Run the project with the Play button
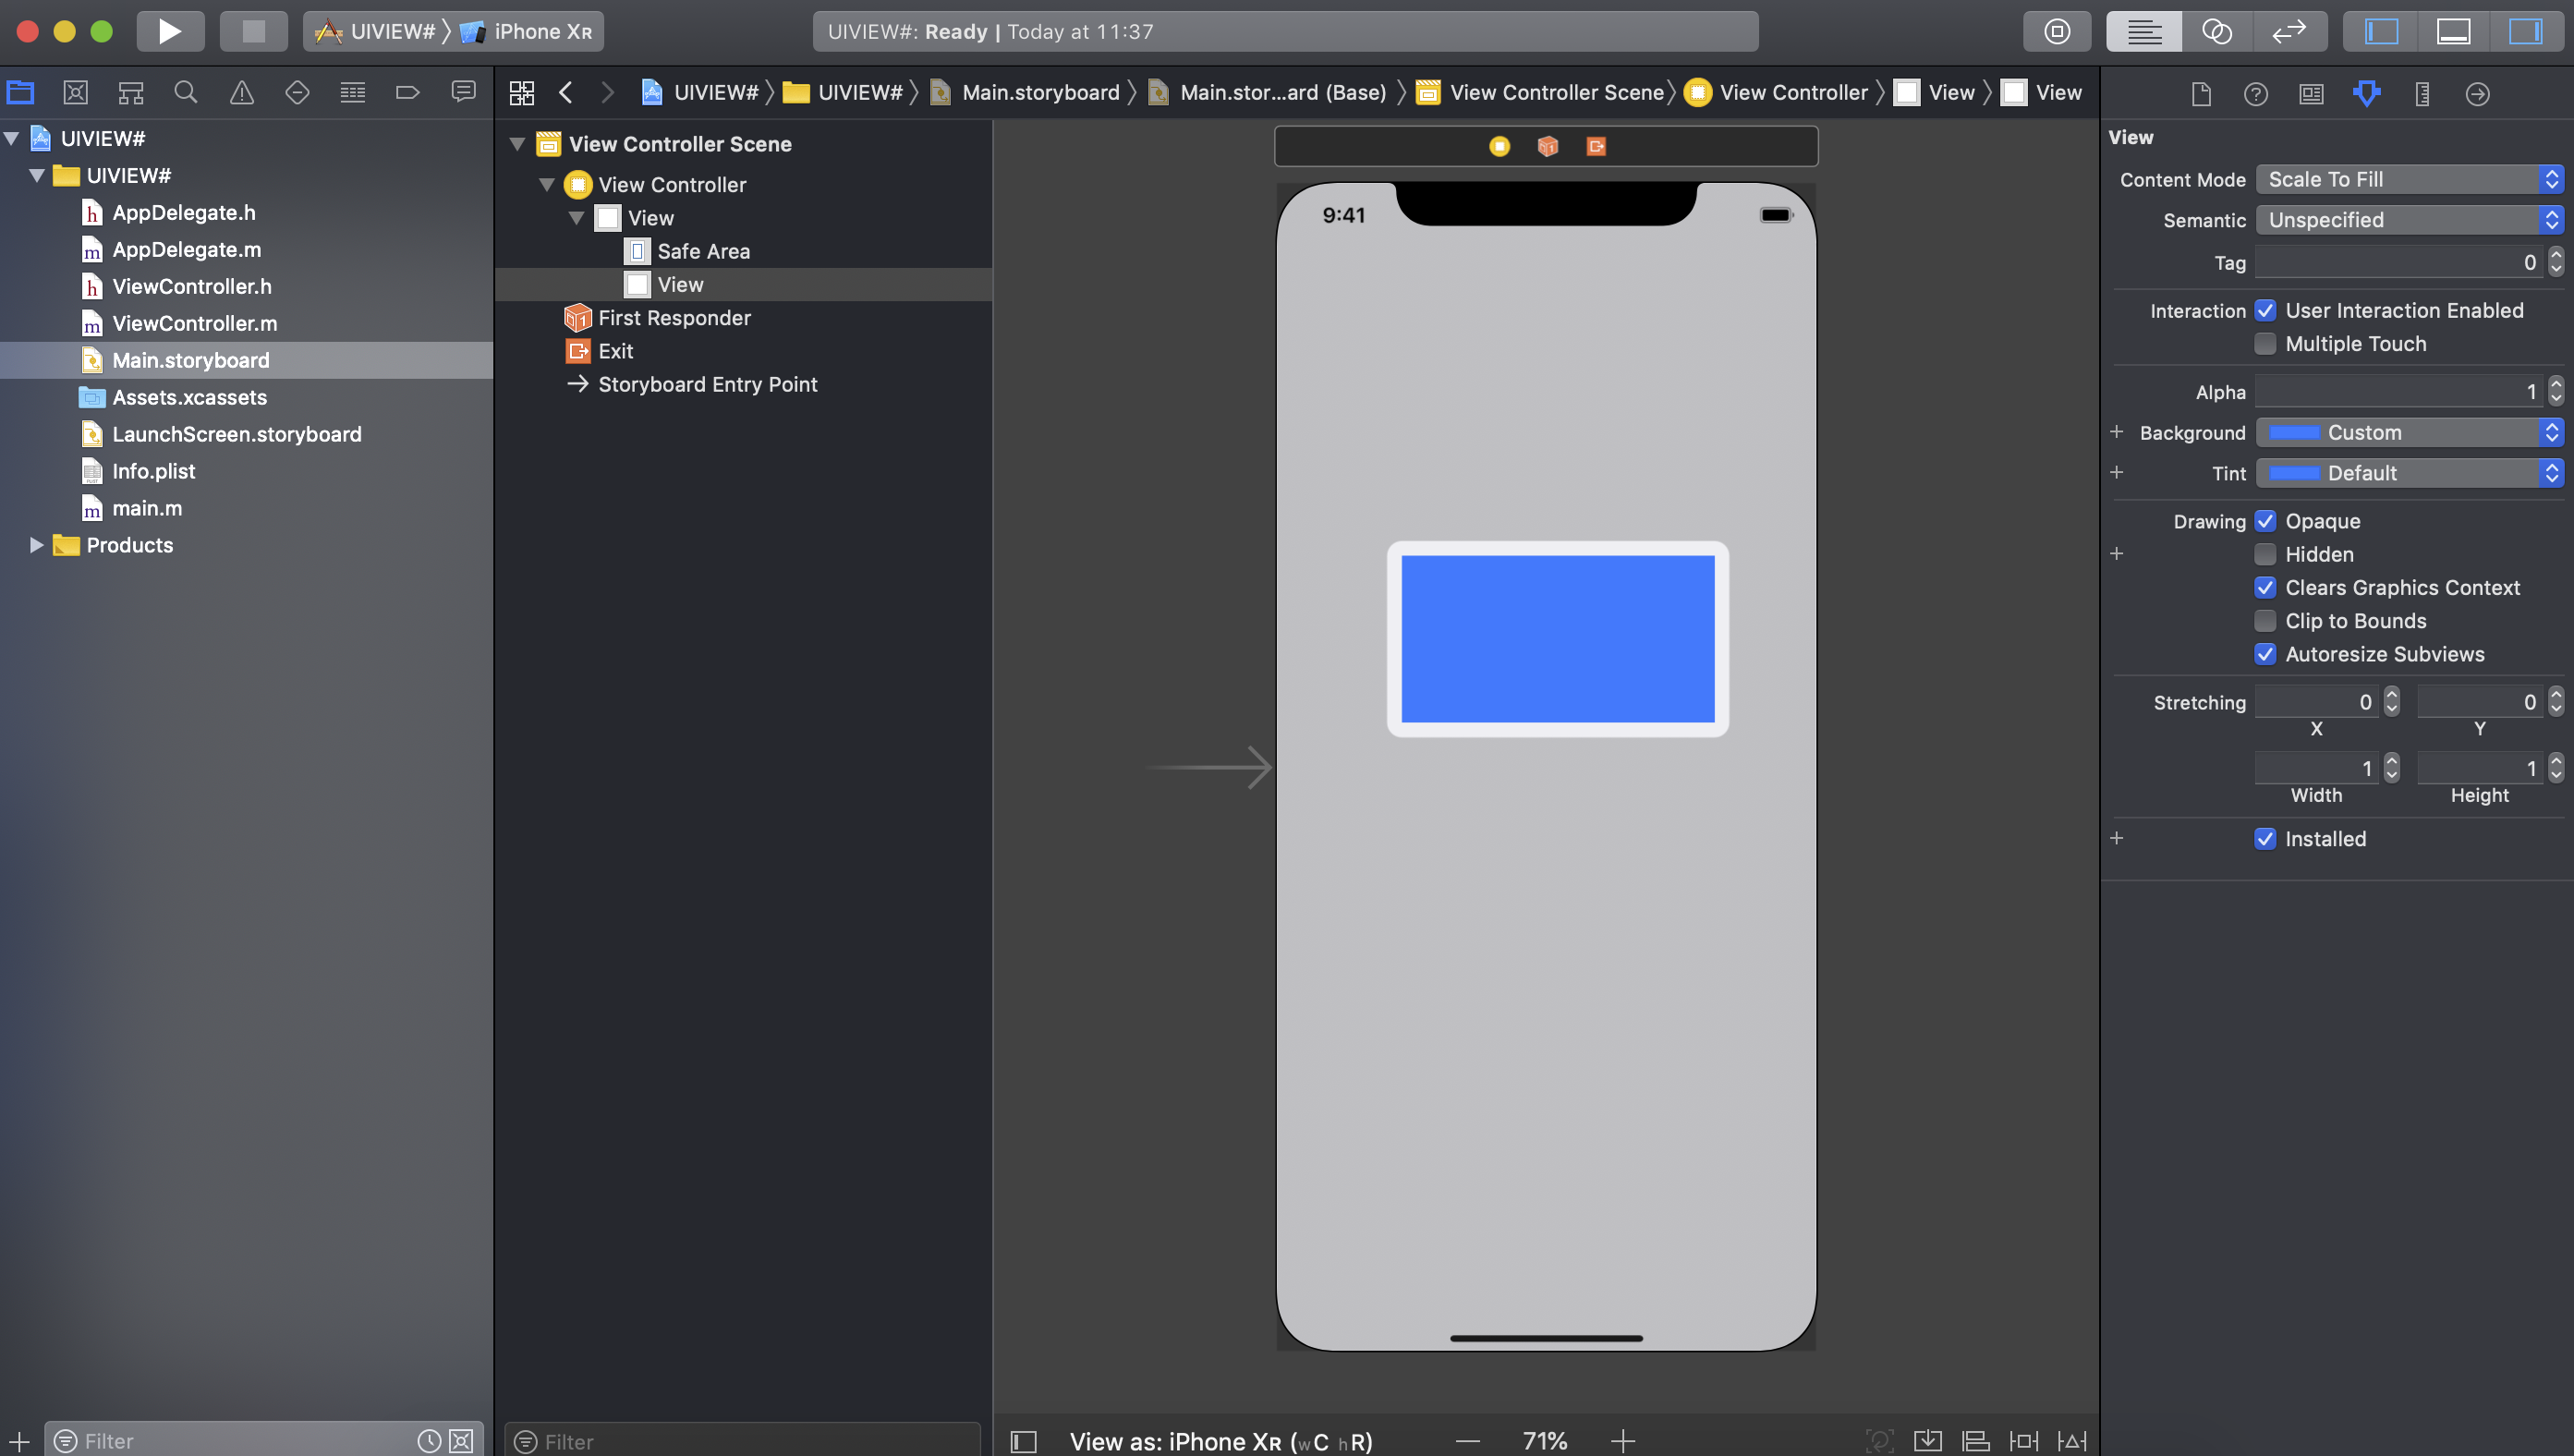2574x1456 pixels. point(170,31)
